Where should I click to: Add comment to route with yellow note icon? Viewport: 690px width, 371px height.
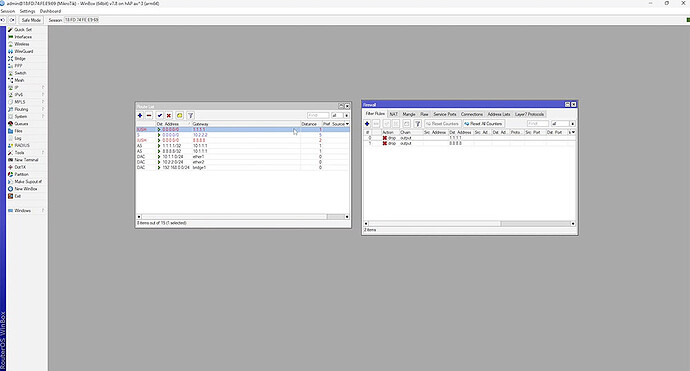(x=180, y=115)
